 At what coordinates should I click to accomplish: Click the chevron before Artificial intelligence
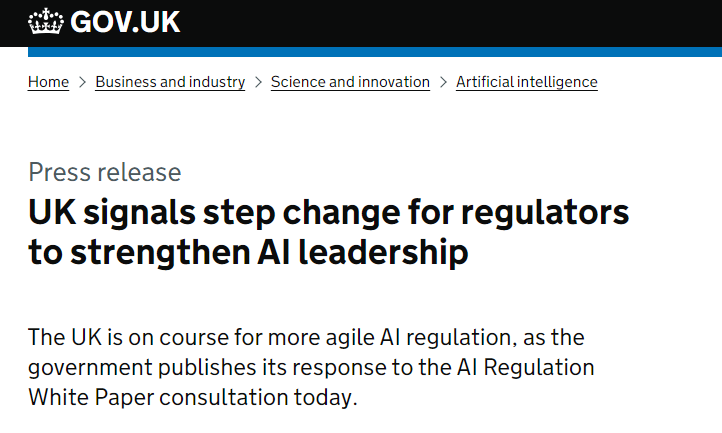[443, 82]
